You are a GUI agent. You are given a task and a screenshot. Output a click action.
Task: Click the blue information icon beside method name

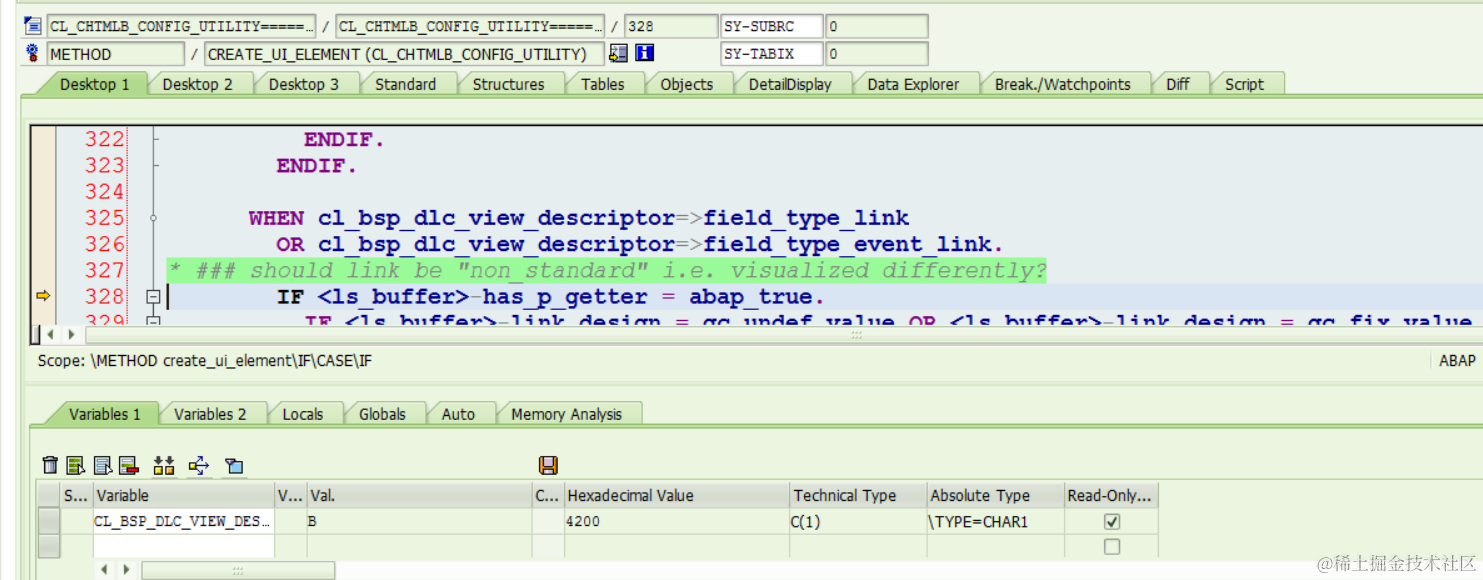[645, 53]
